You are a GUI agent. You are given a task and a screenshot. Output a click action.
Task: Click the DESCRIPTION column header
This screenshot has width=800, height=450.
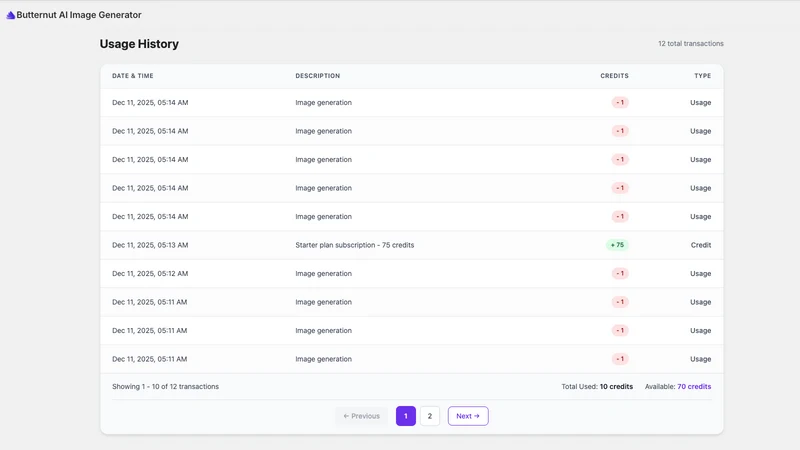coord(317,76)
